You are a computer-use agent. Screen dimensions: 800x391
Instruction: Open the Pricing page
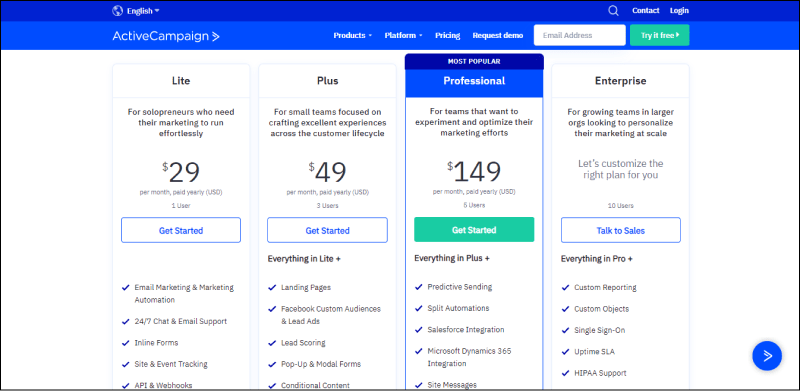click(x=447, y=36)
